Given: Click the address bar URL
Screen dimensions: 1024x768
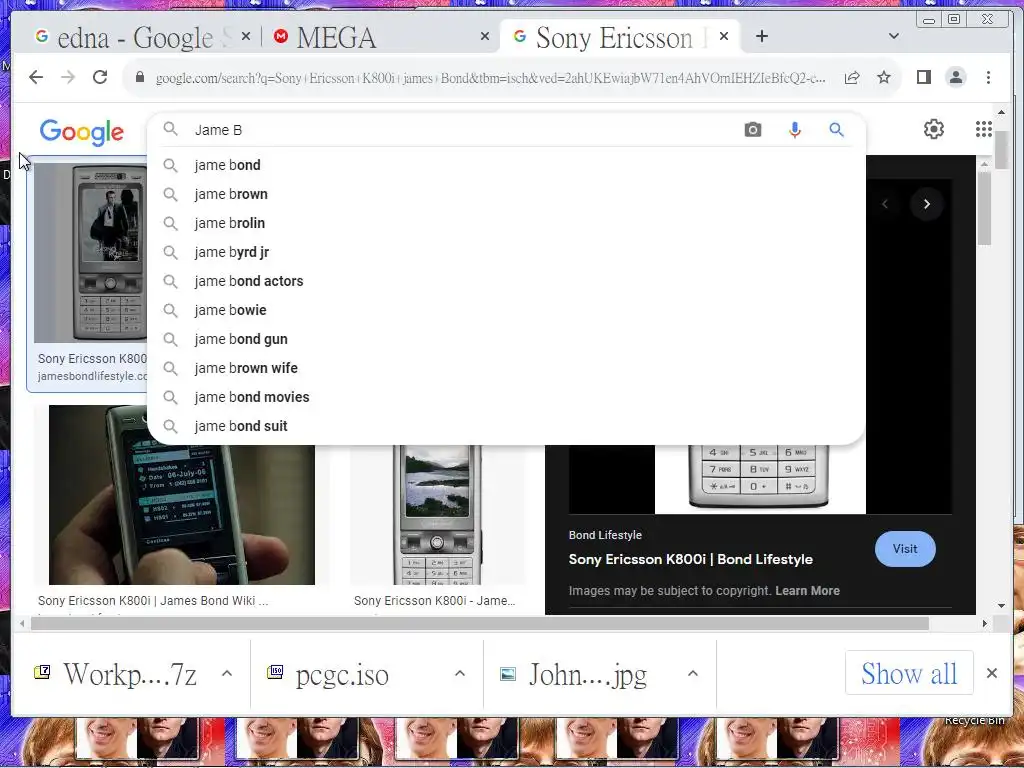Looking at the screenshot, I should [x=490, y=78].
